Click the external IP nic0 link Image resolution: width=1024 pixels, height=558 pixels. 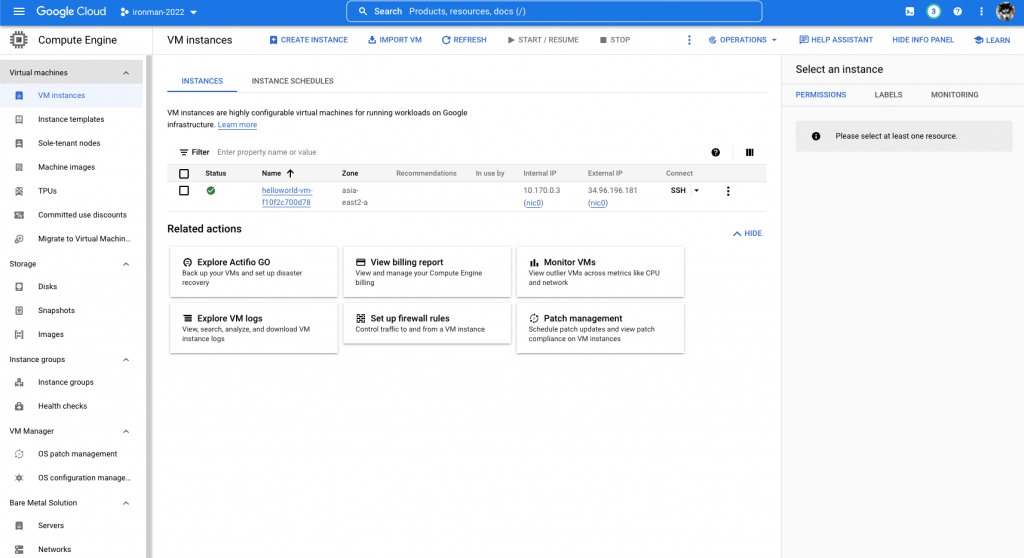(598, 203)
